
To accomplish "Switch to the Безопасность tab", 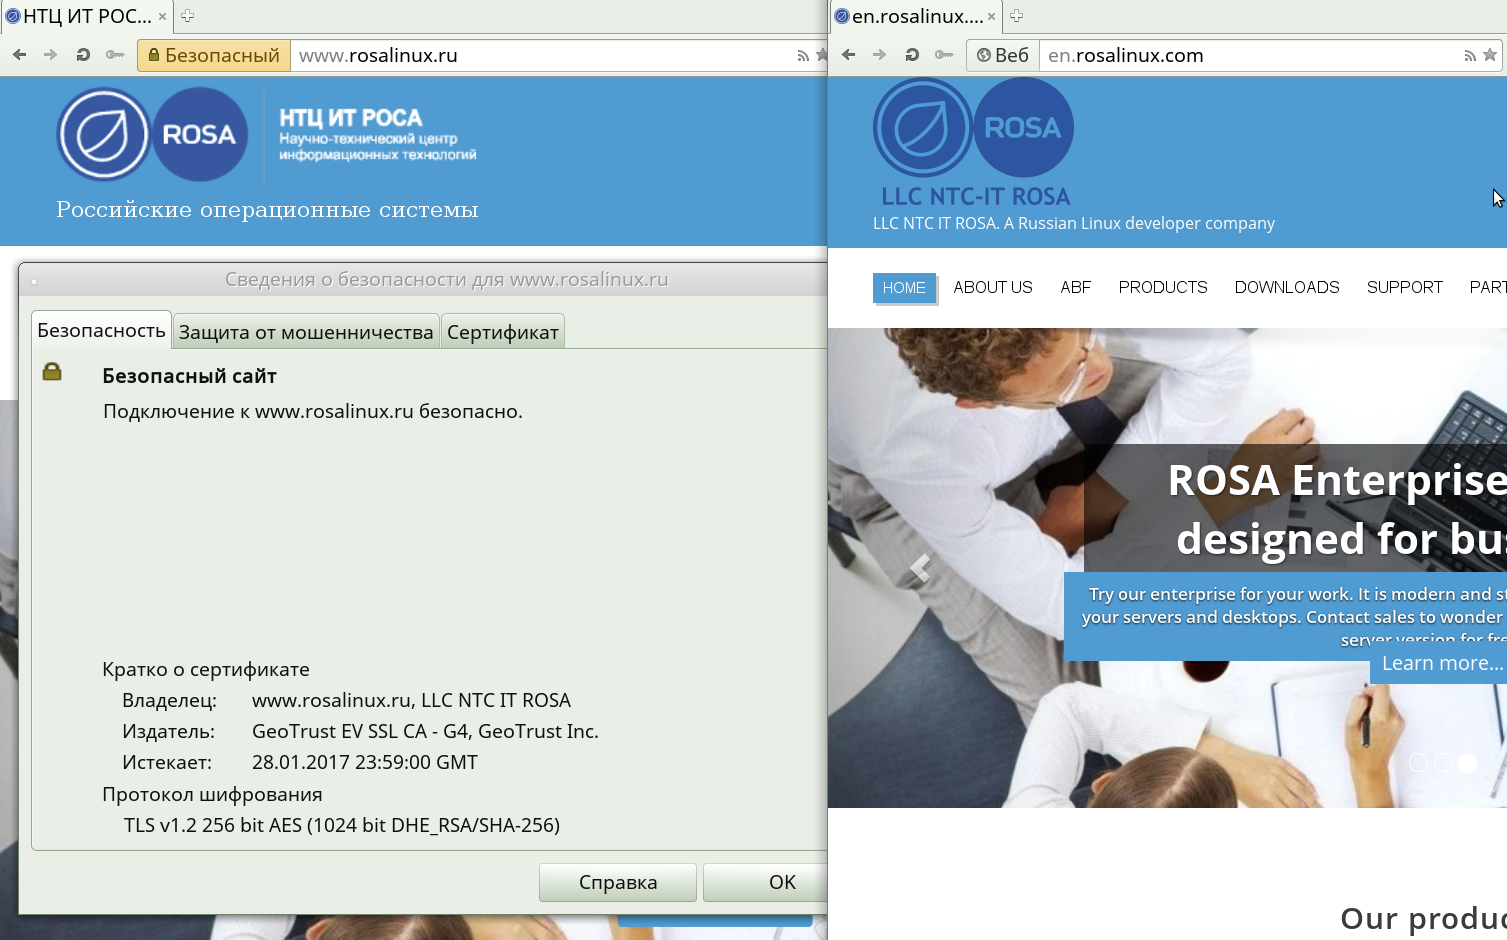I will 101,331.
